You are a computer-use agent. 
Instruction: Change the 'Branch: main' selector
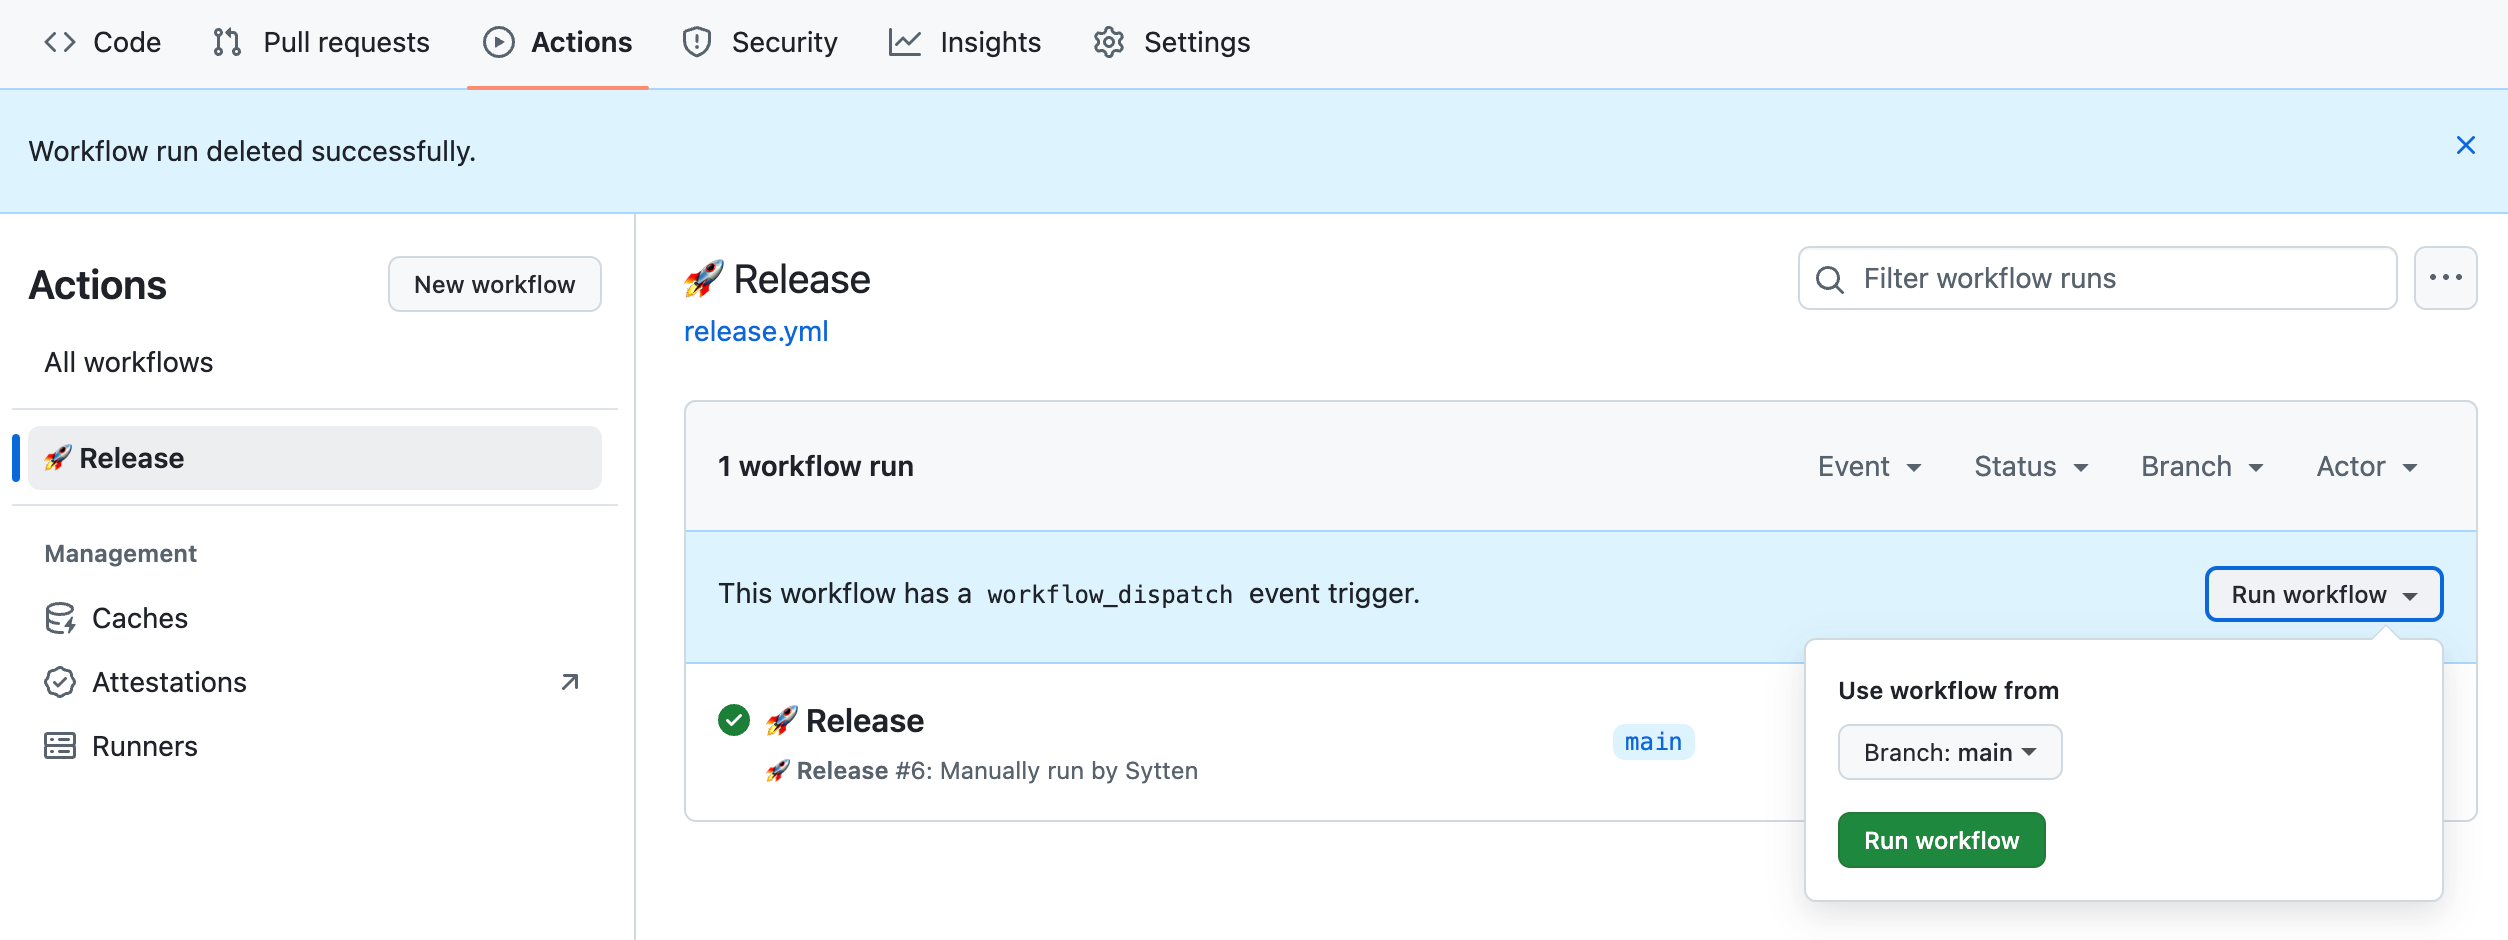1948,752
